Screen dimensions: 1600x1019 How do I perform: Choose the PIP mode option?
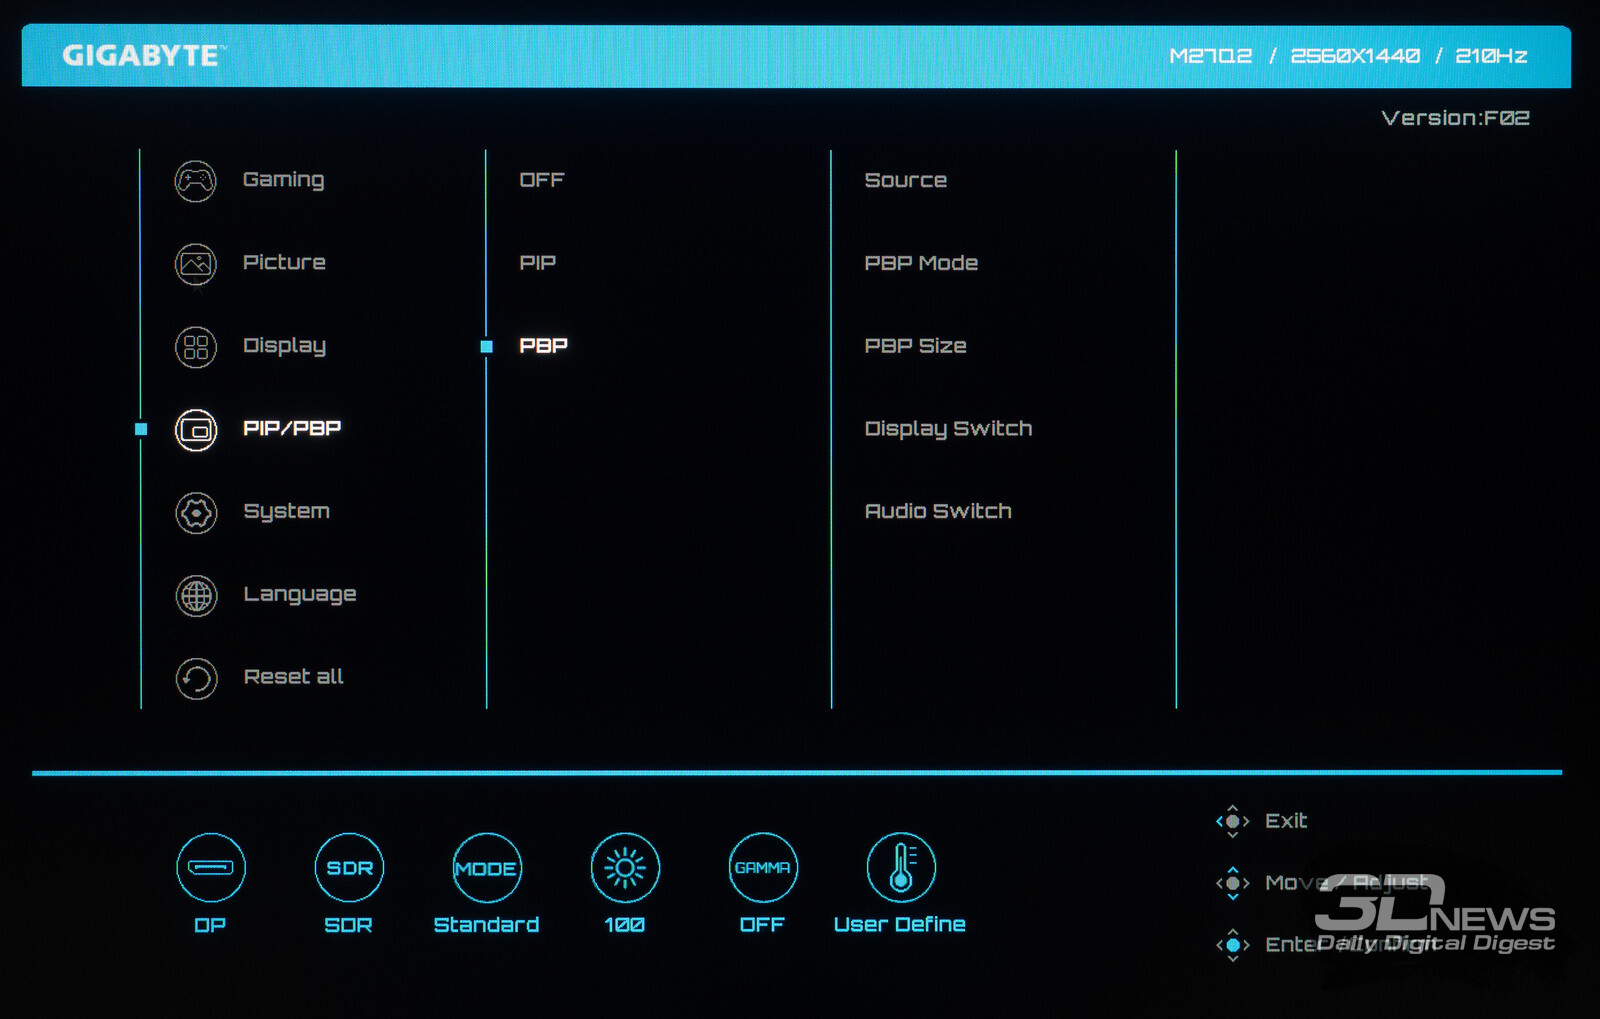pos(538,263)
